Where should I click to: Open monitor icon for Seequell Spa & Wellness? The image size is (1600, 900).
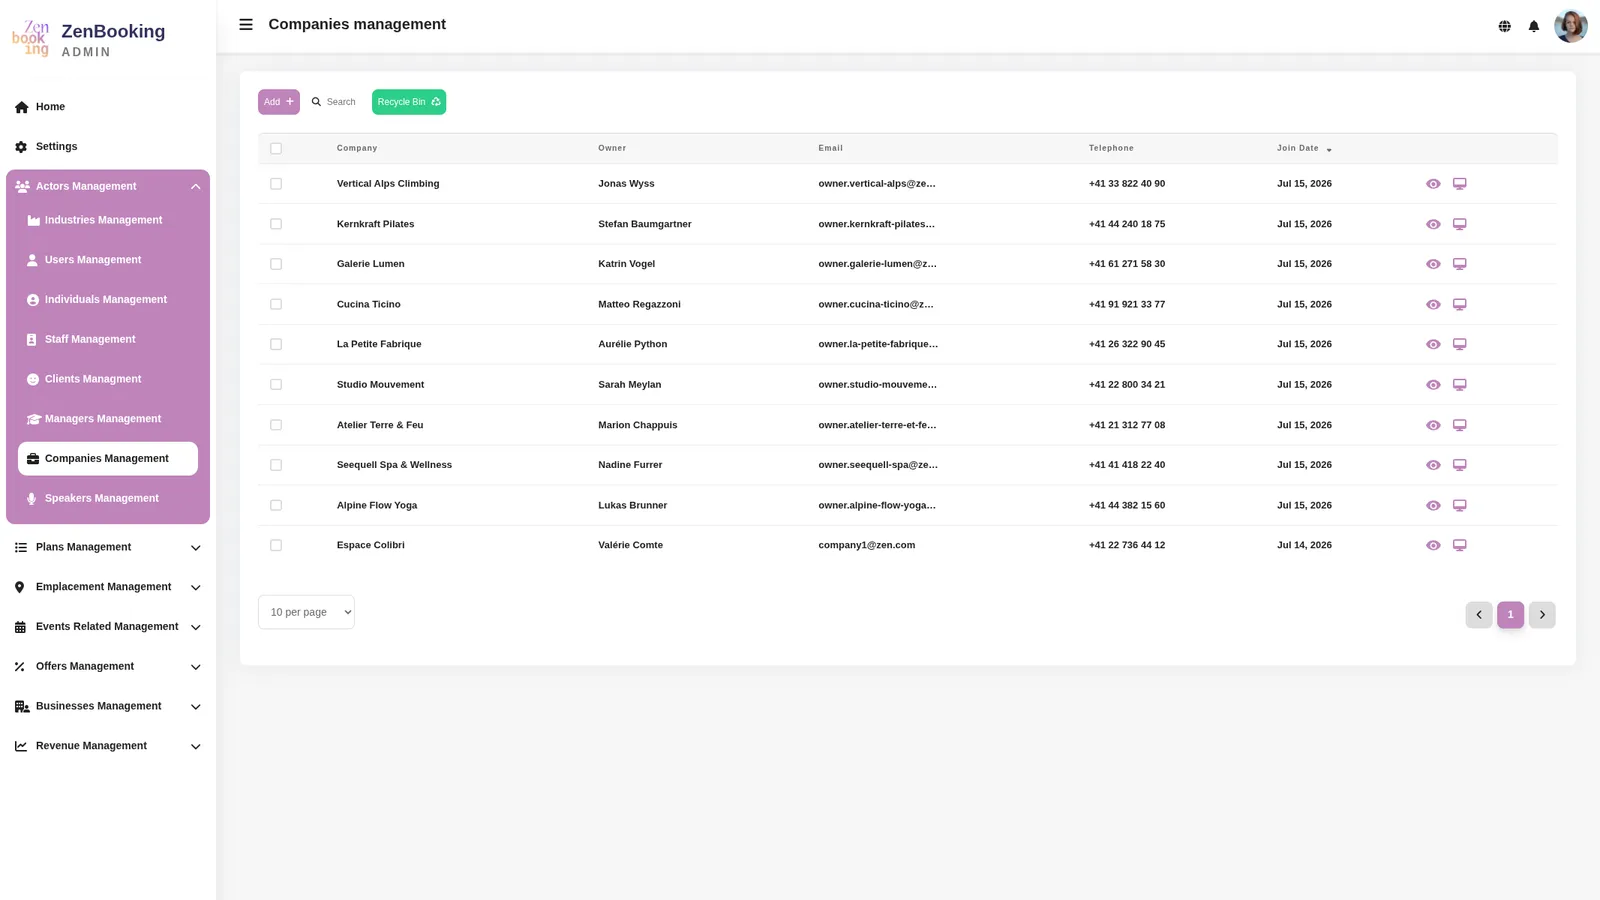[x=1459, y=465]
